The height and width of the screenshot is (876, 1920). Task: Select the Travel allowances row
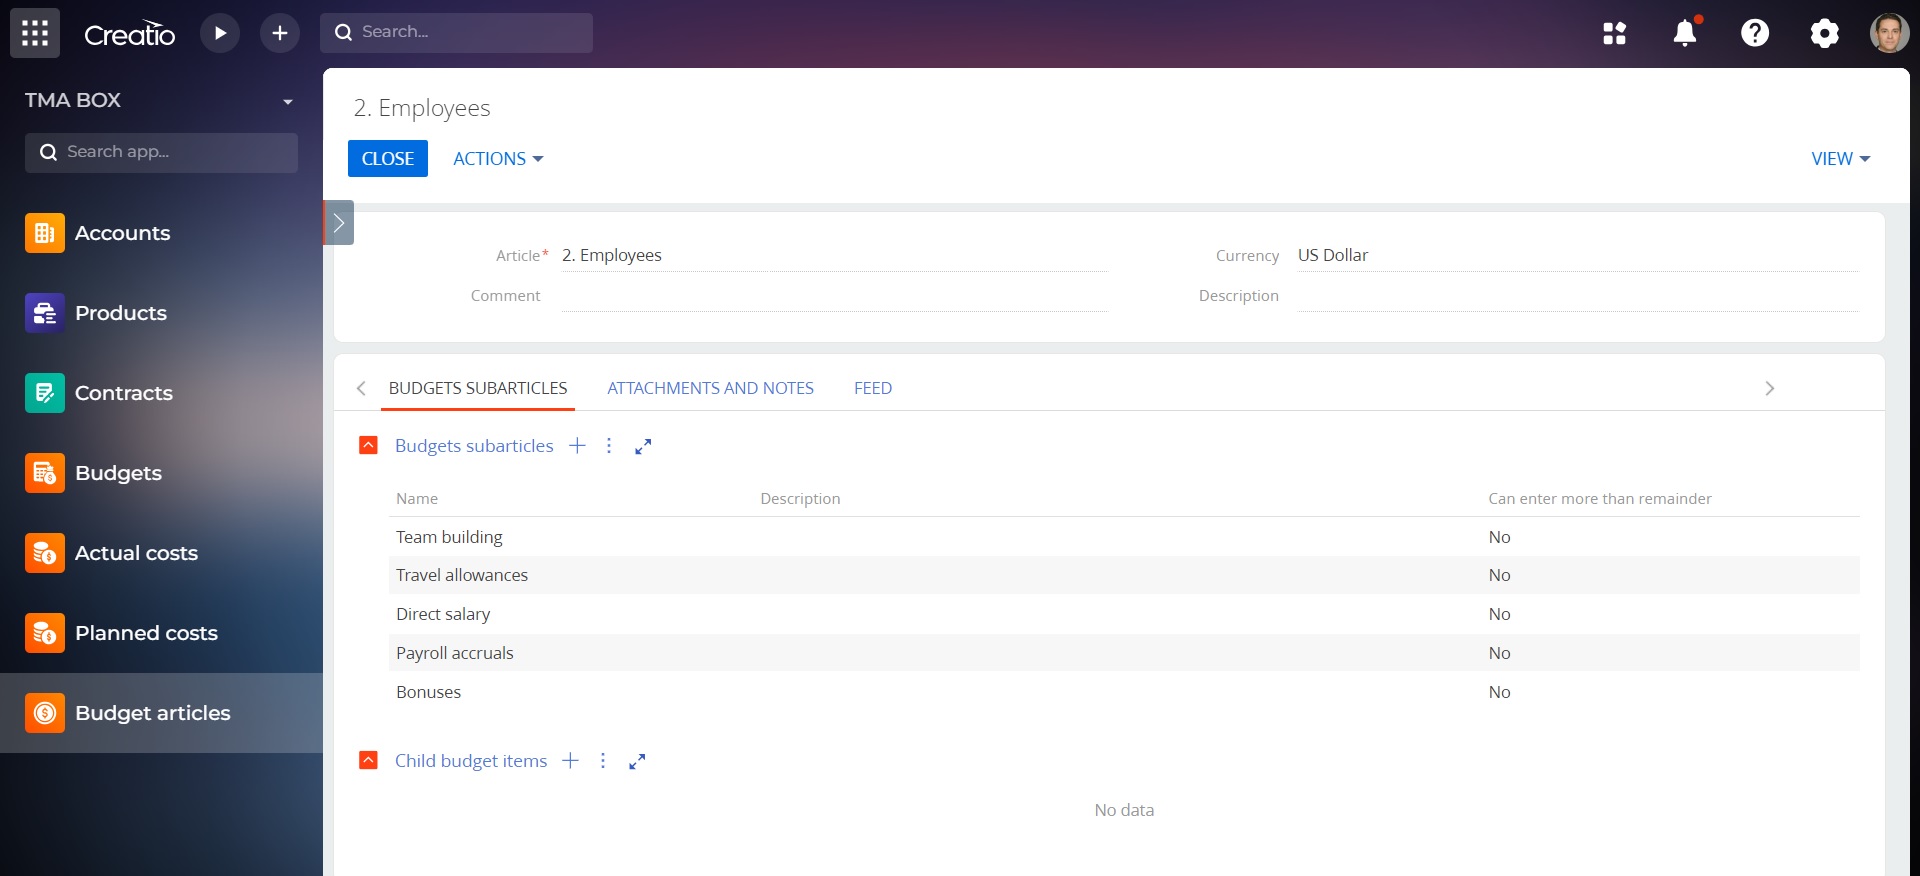[x=1124, y=575]
